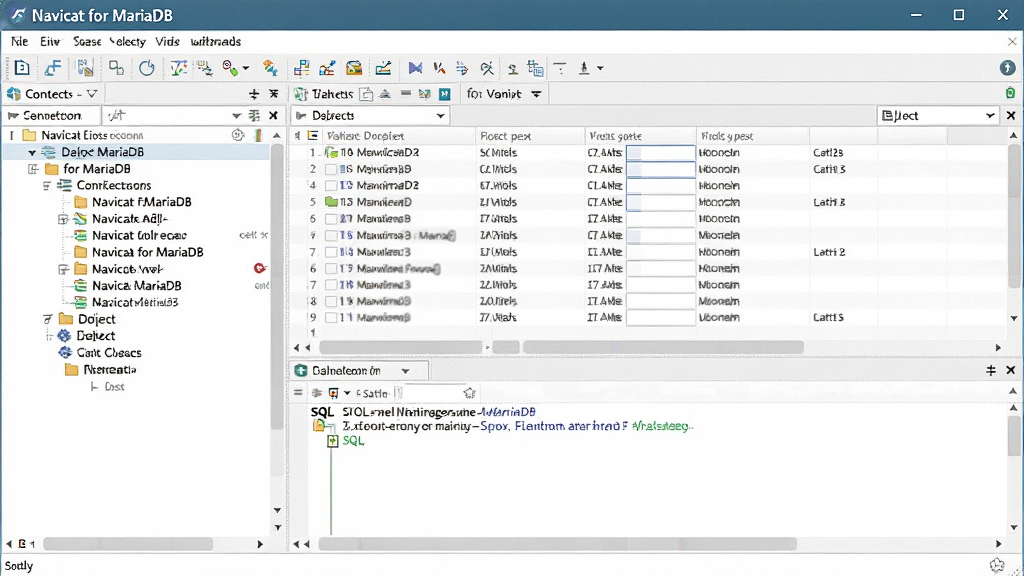Screen dimensions: 1024x576
Task: Click the pin icon in lower panel header
Action: [x=991, y=370]
